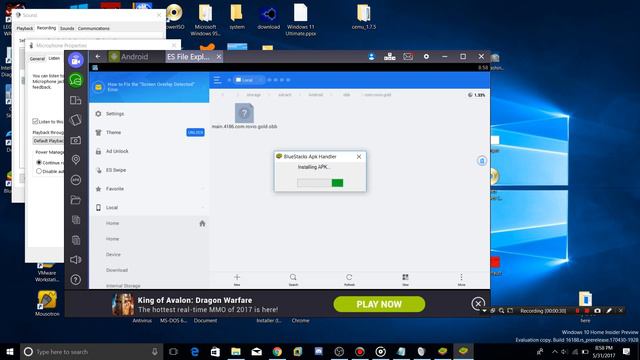
Task: Rotate screen using BlueStacks sidebar icon
Action: coord(76,120)
